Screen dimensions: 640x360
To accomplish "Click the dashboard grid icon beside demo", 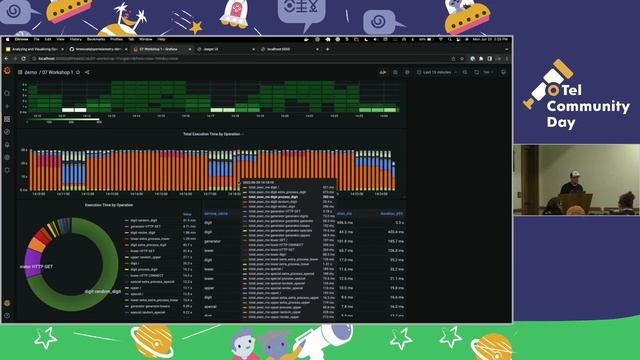I will point(20,72).
